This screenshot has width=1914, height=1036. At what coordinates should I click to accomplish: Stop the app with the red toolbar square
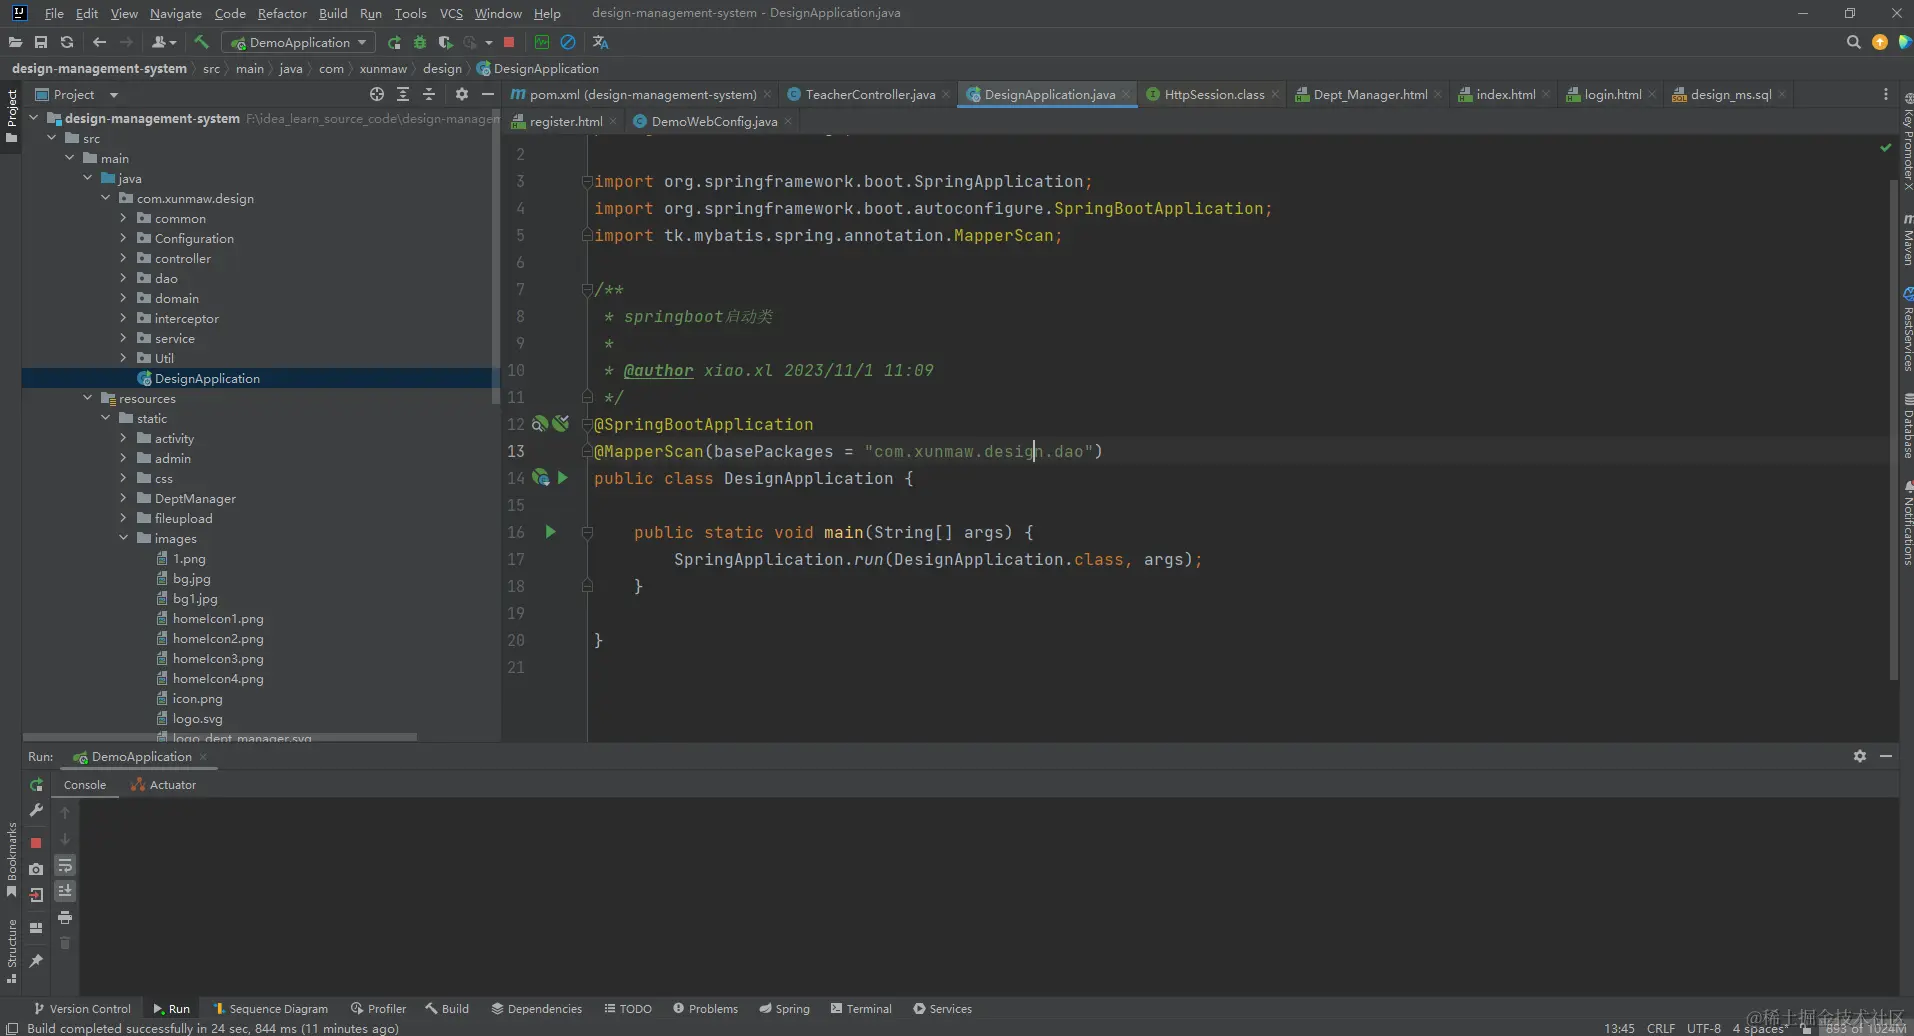509,42
